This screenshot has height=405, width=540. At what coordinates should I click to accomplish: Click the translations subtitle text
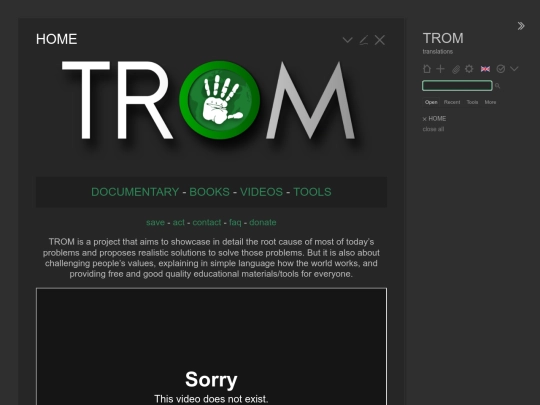click(438, 52)
